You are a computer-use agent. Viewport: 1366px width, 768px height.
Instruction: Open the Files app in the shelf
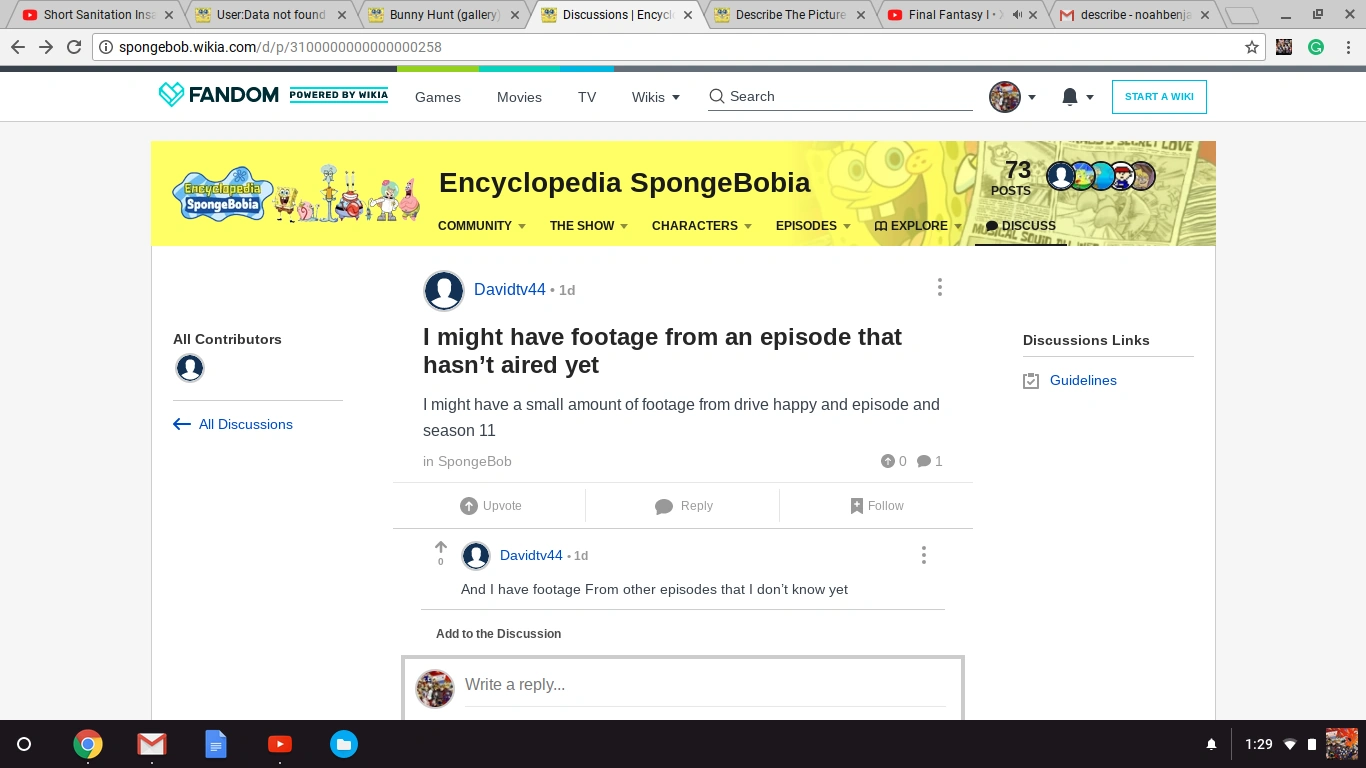[343, 744]
